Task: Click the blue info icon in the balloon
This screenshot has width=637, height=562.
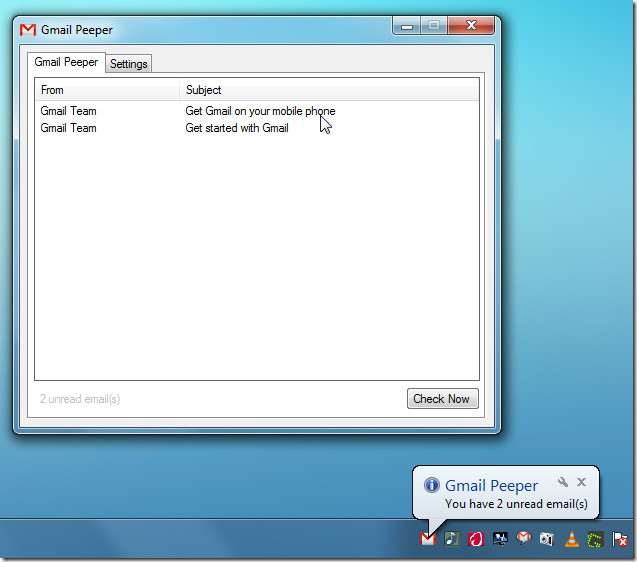Action: 432,485
